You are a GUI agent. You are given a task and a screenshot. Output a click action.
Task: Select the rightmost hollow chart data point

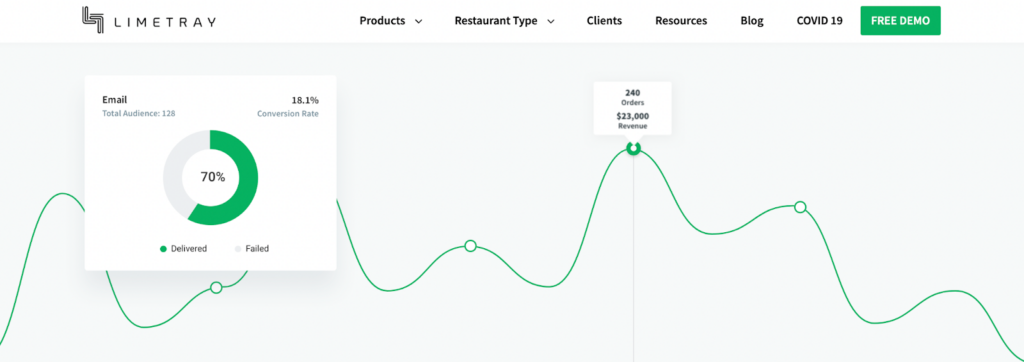800,207
